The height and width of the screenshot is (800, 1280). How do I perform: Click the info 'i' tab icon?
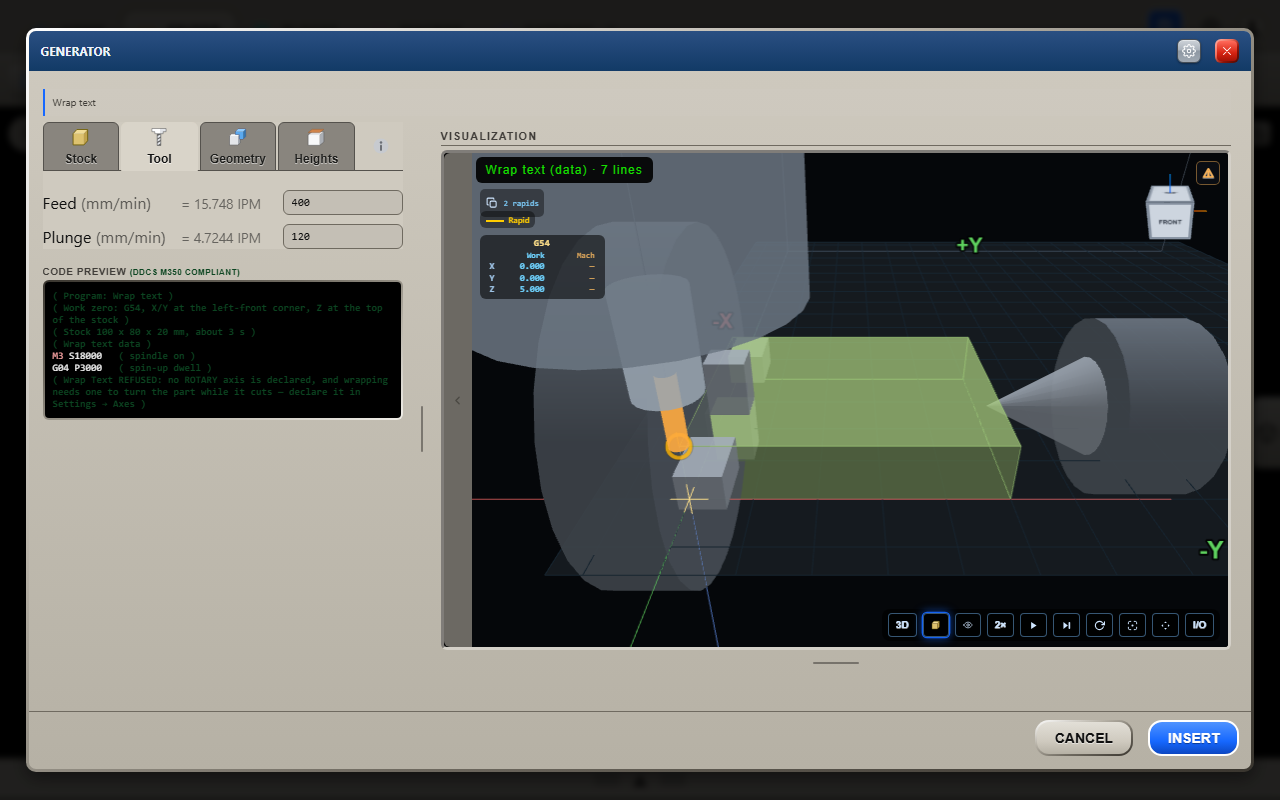click(x=381, y=146)
